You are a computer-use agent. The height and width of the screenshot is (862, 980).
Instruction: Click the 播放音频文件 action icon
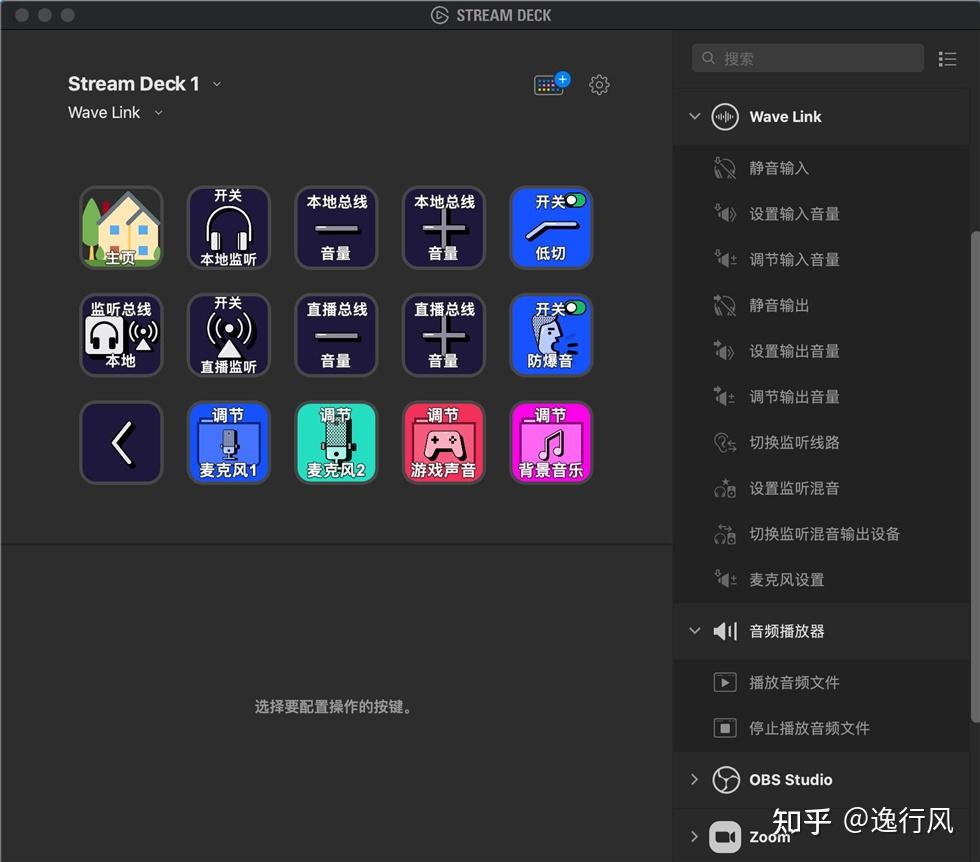[x=725, y=682]
